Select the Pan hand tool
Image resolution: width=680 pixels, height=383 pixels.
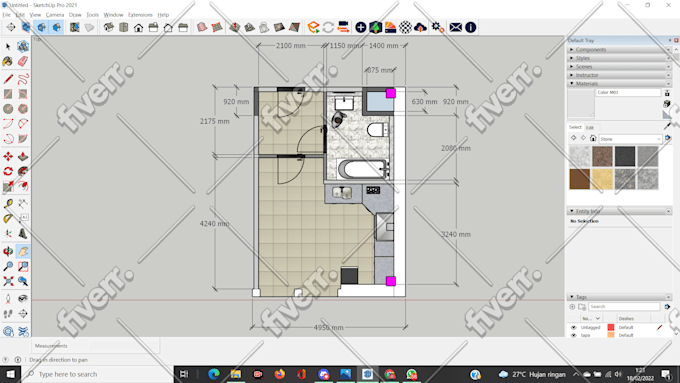click(x=23, y=251)
